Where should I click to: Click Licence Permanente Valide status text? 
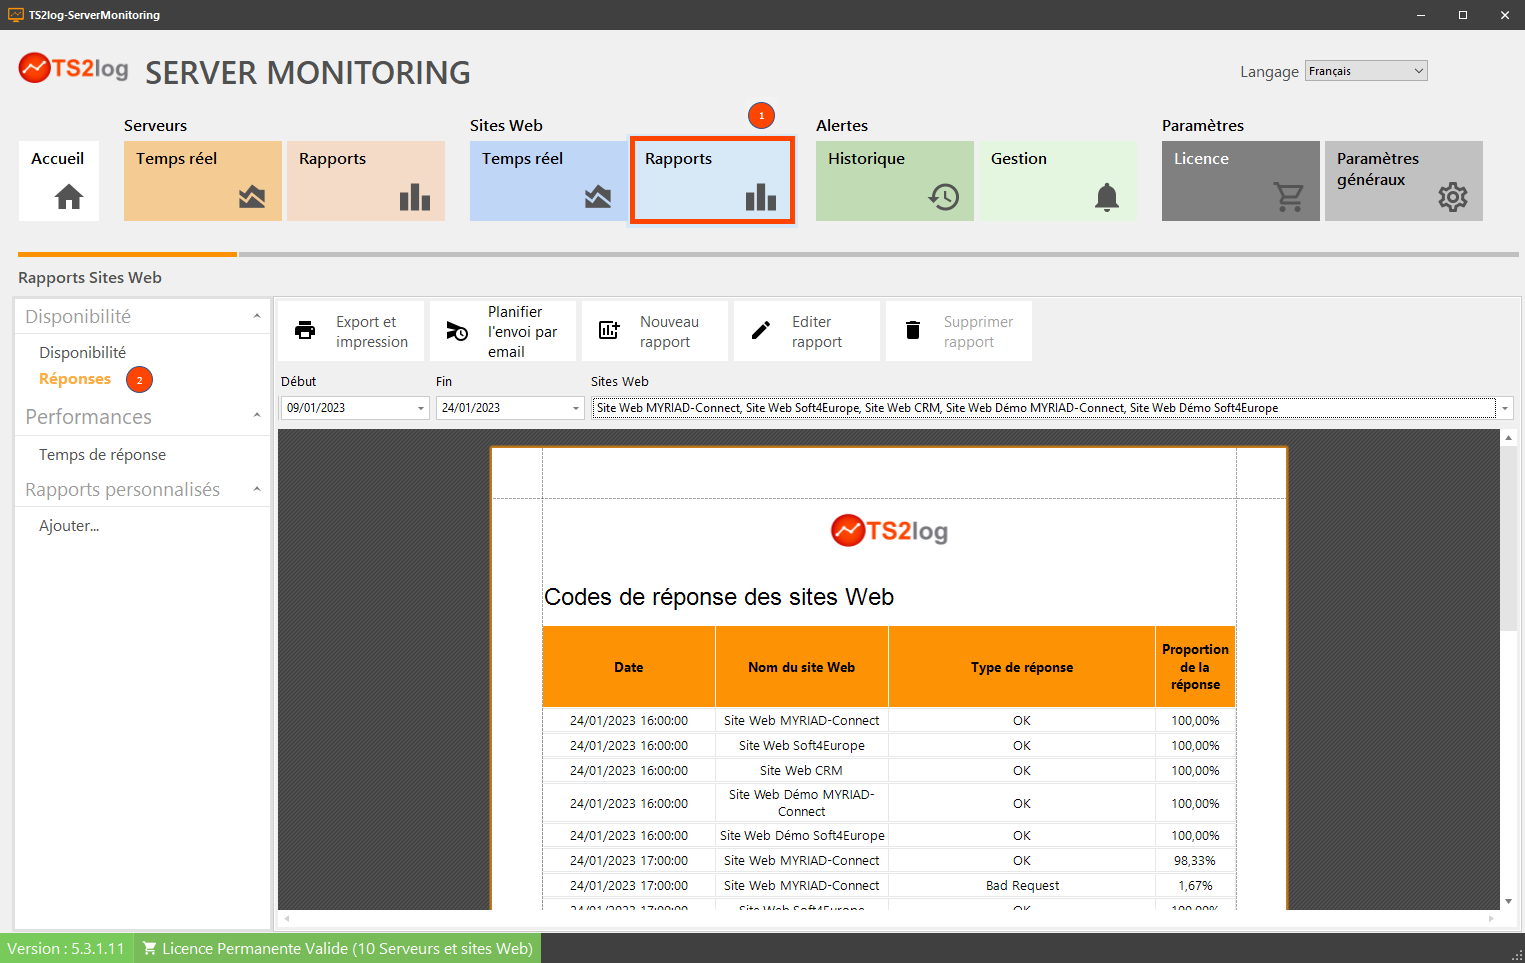[347, 948]
